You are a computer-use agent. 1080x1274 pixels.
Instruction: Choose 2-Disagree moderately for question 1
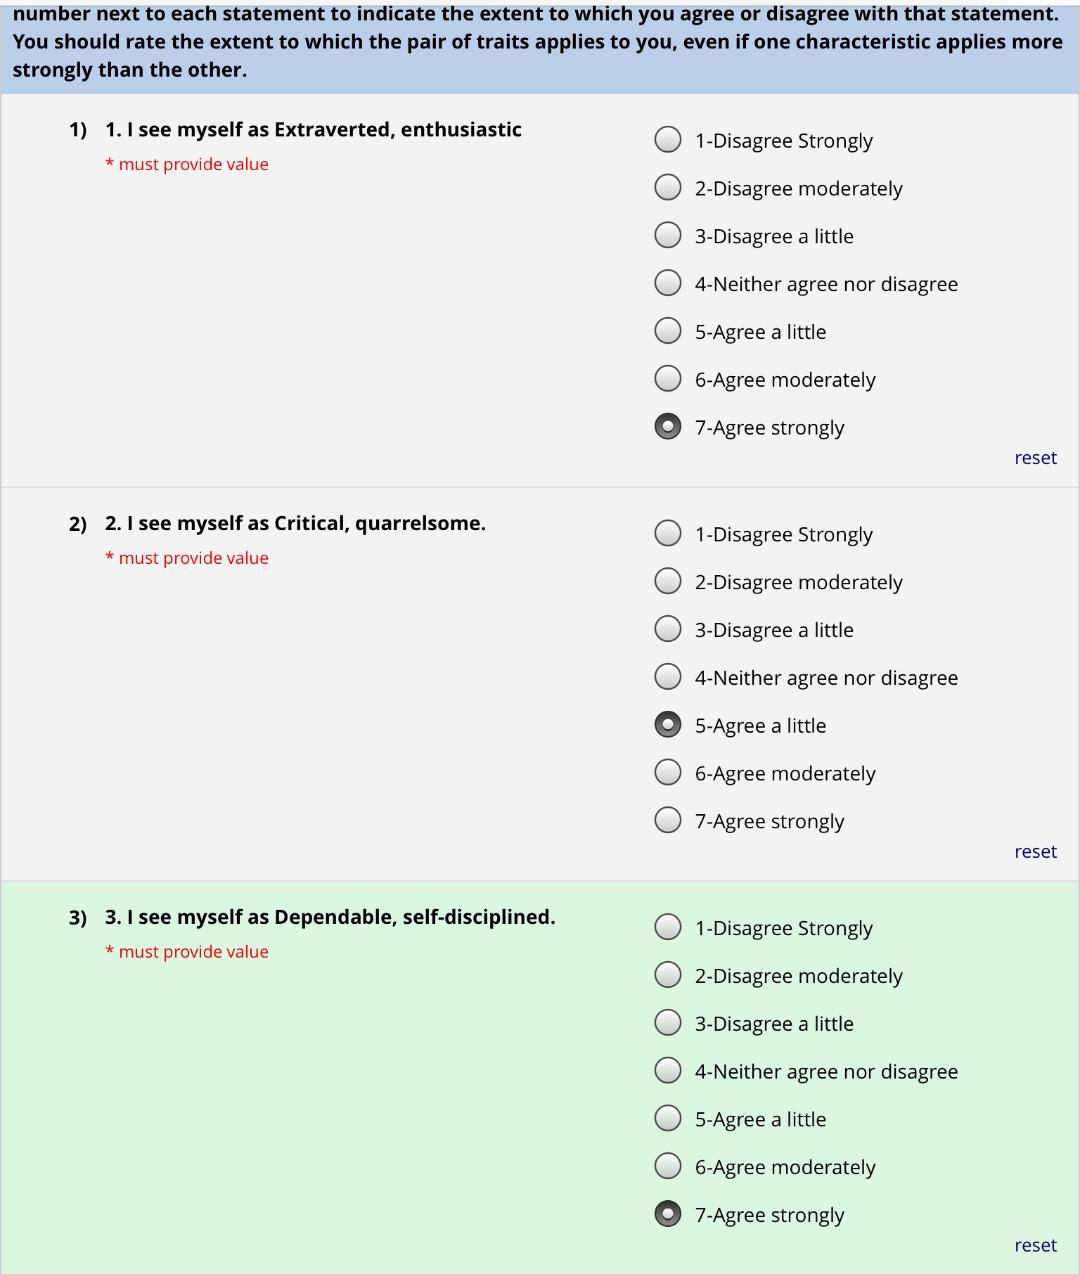coord(668,188)
